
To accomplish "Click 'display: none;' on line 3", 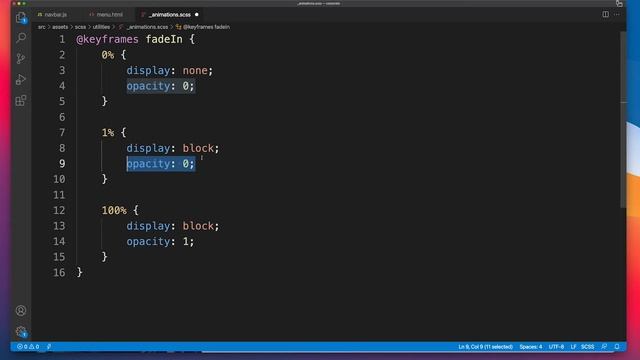I will (x=170, y=71).
